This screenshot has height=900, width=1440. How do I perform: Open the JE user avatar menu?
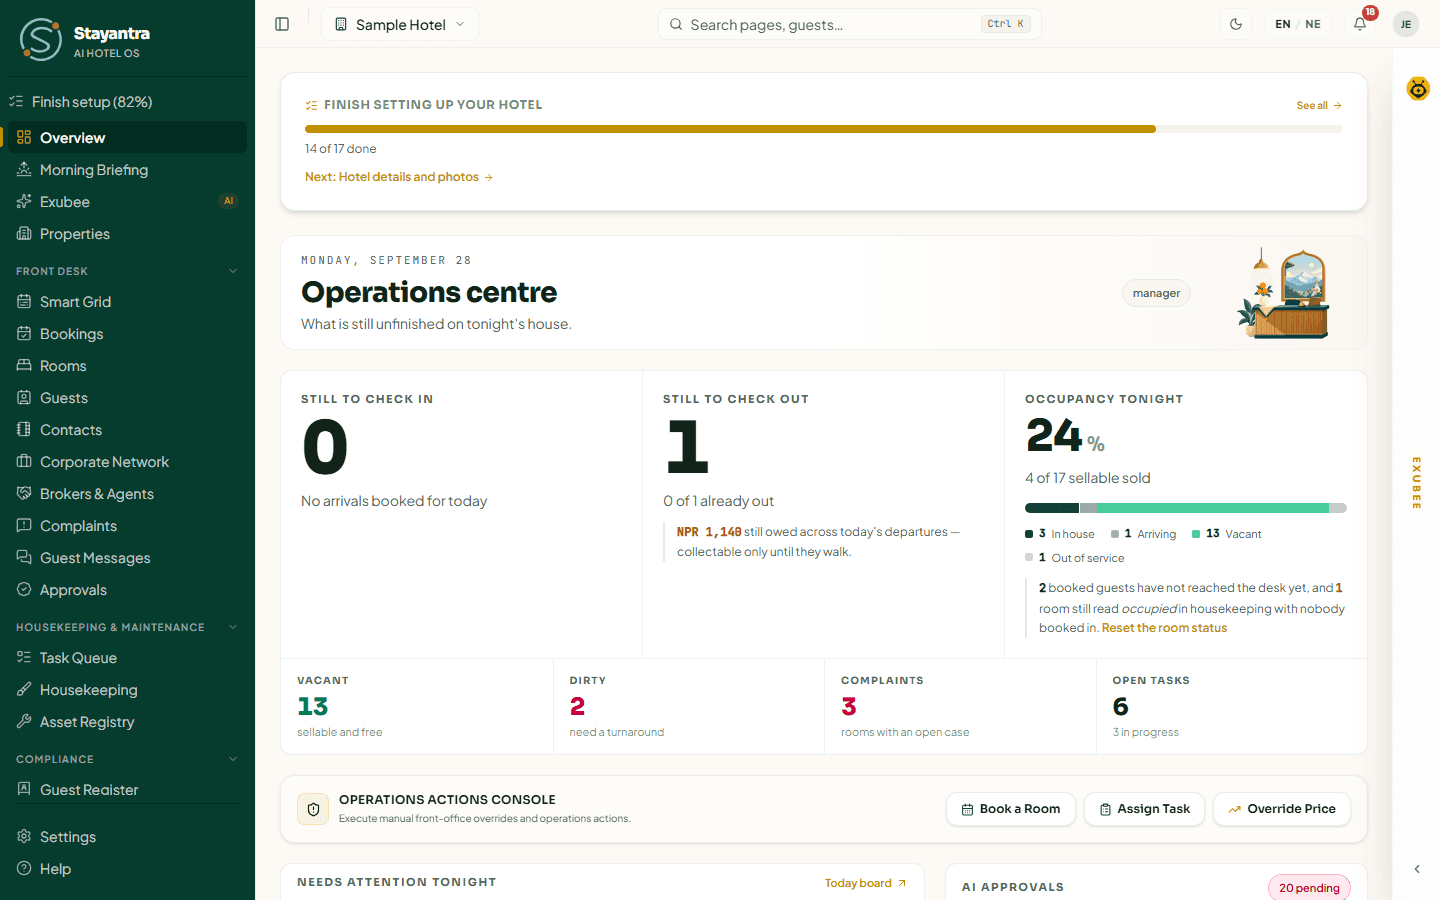click(x=1406, y=24)
